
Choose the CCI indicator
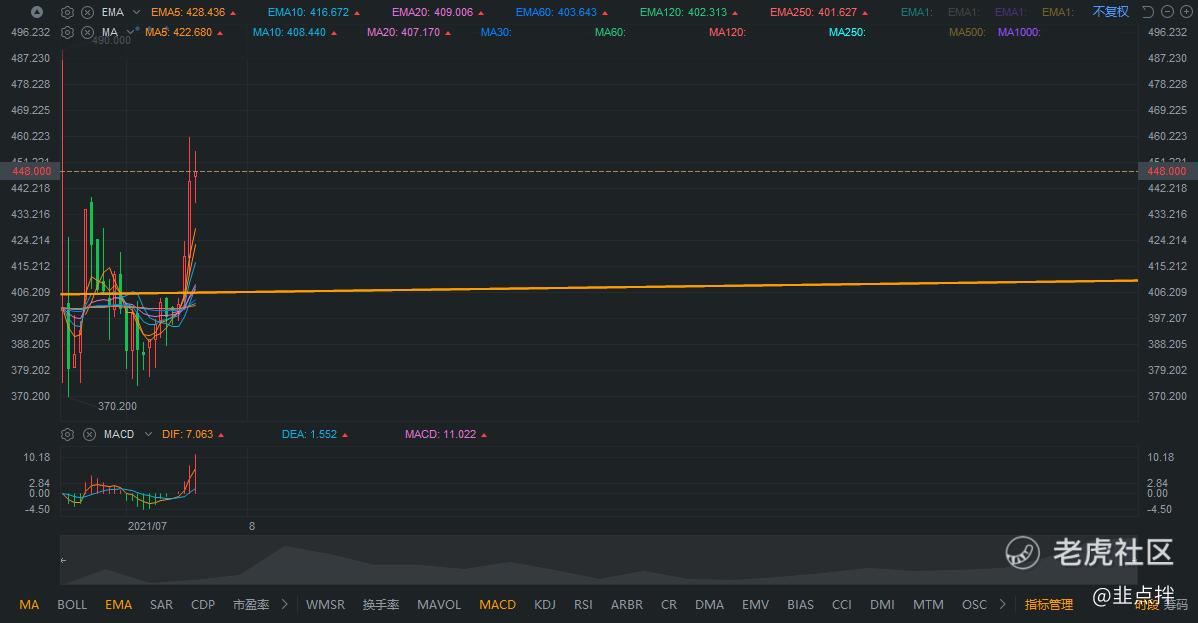(x=841, y=605)
